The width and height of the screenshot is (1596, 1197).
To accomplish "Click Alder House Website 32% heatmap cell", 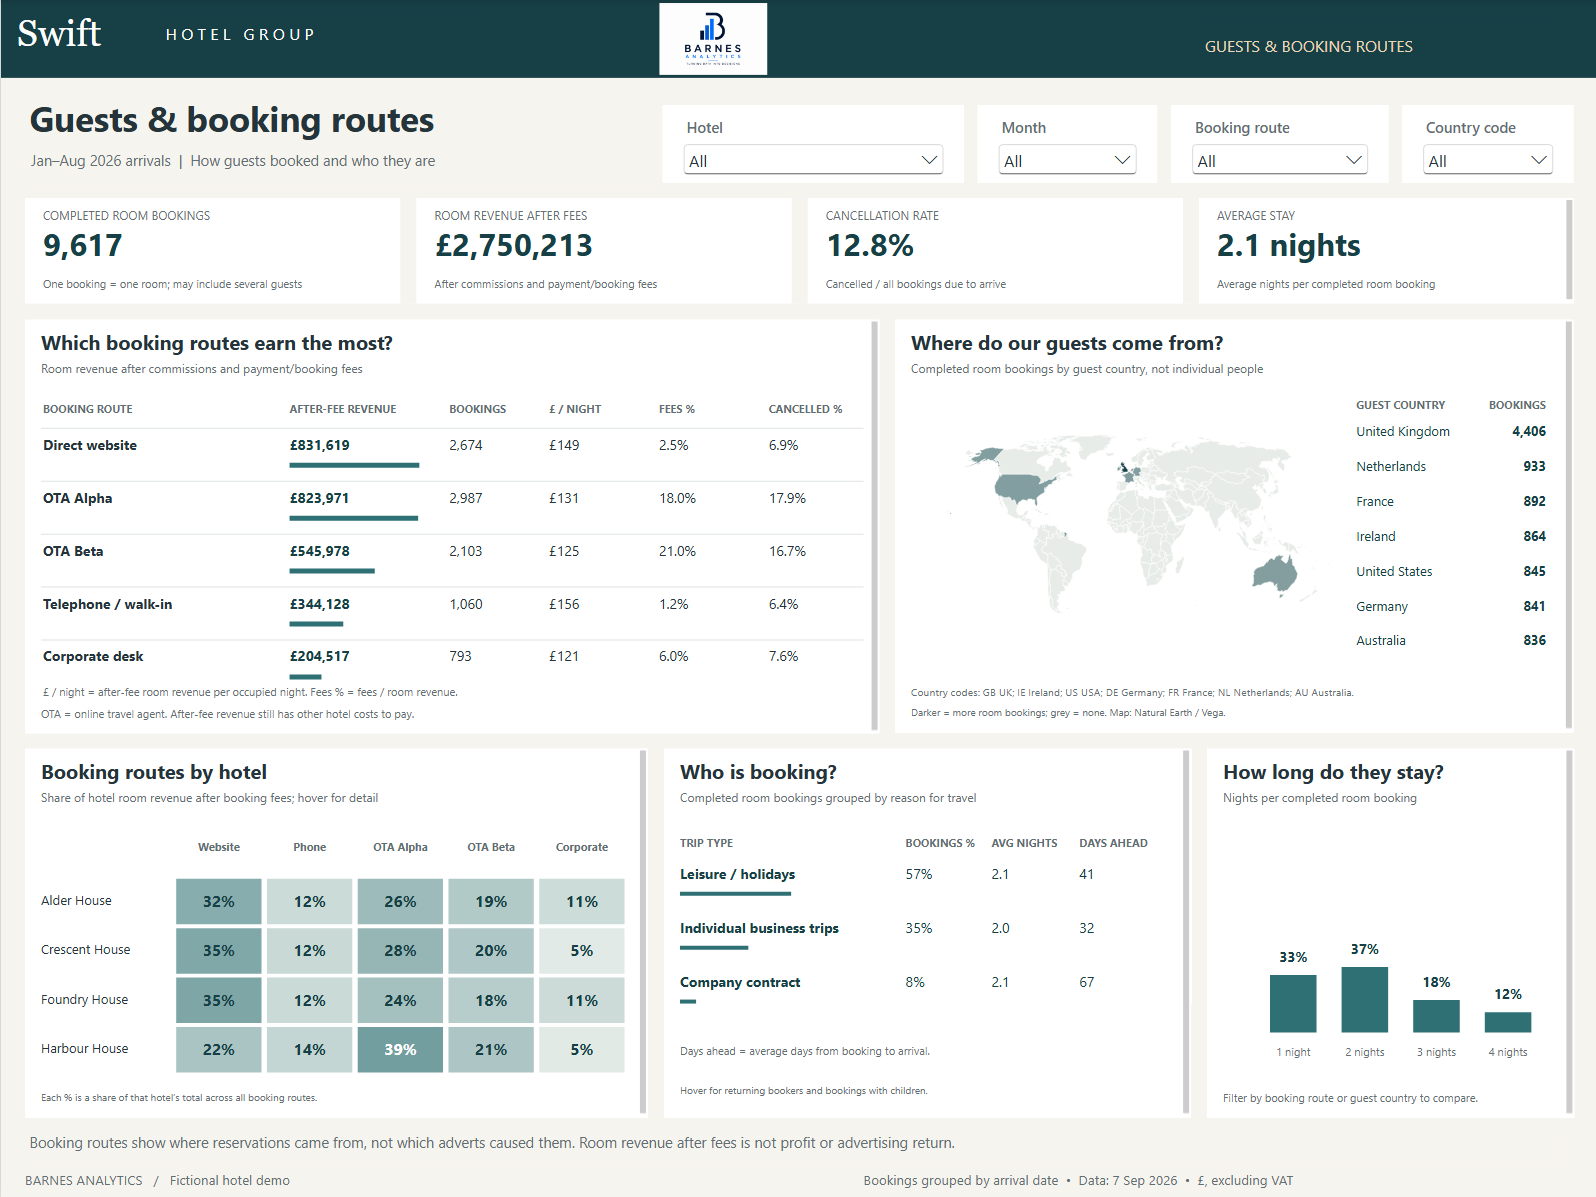I will click(219, 901).
